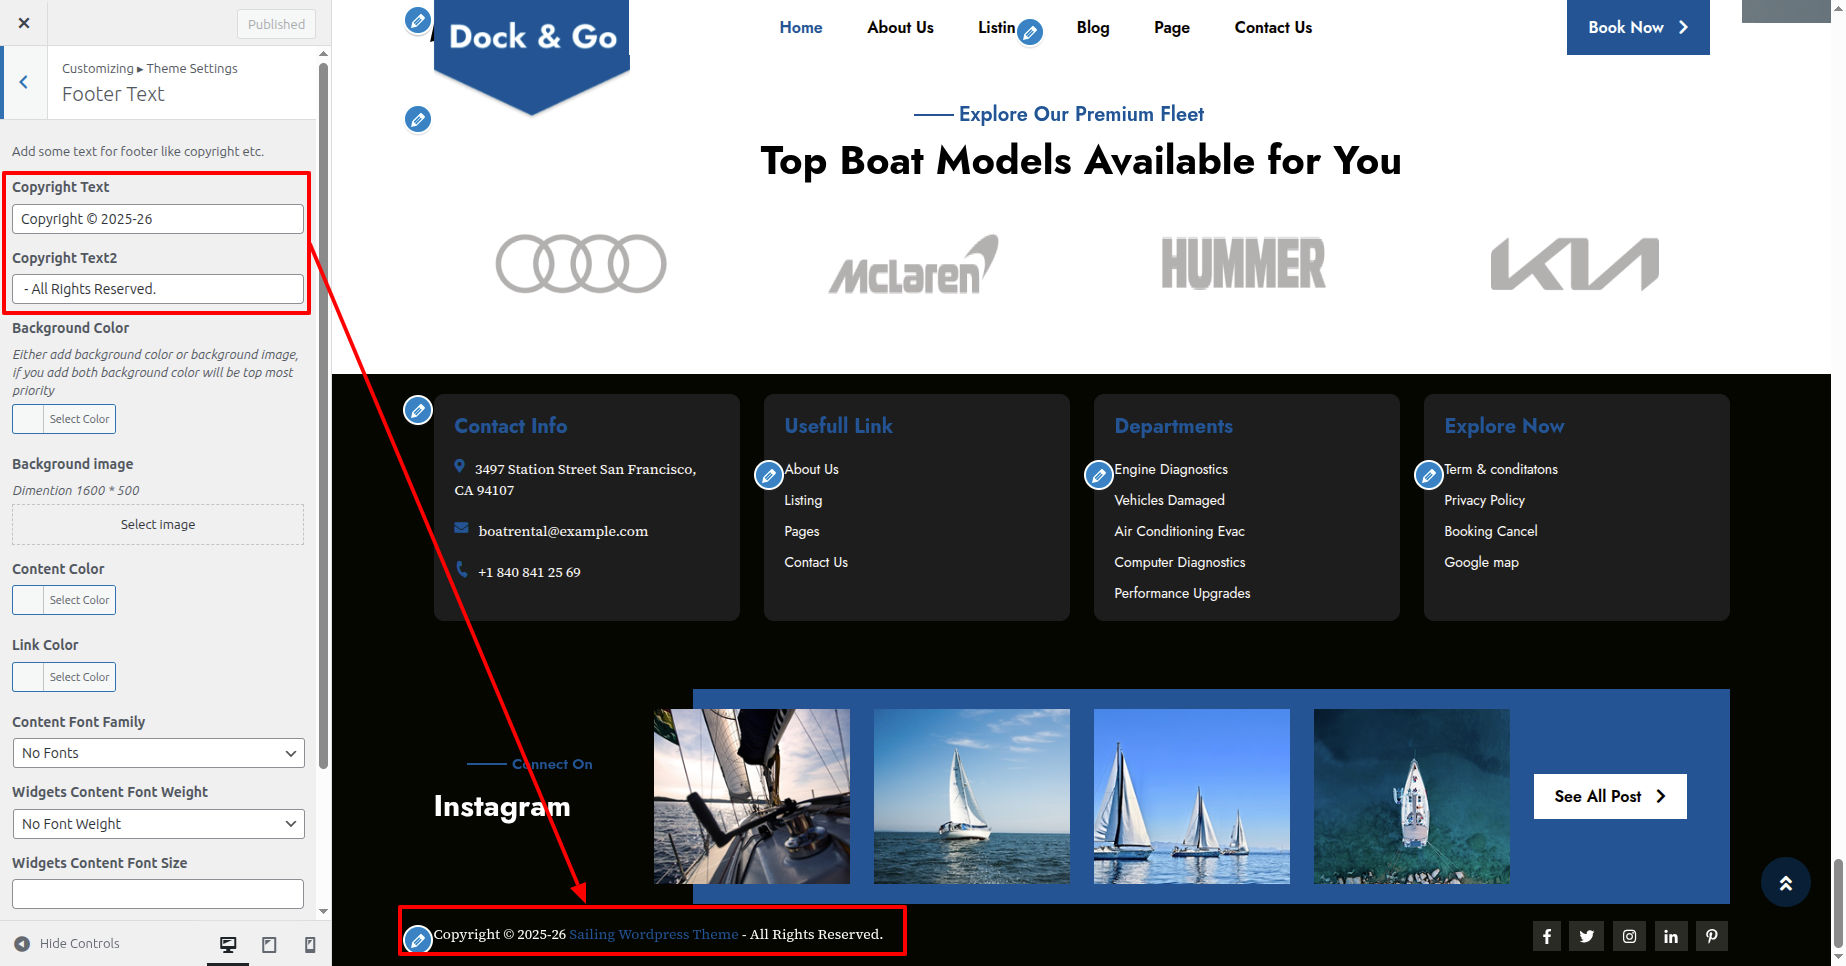Hide the Customizer controls
Screen dimensions: 1846x966
coord(67,943)
